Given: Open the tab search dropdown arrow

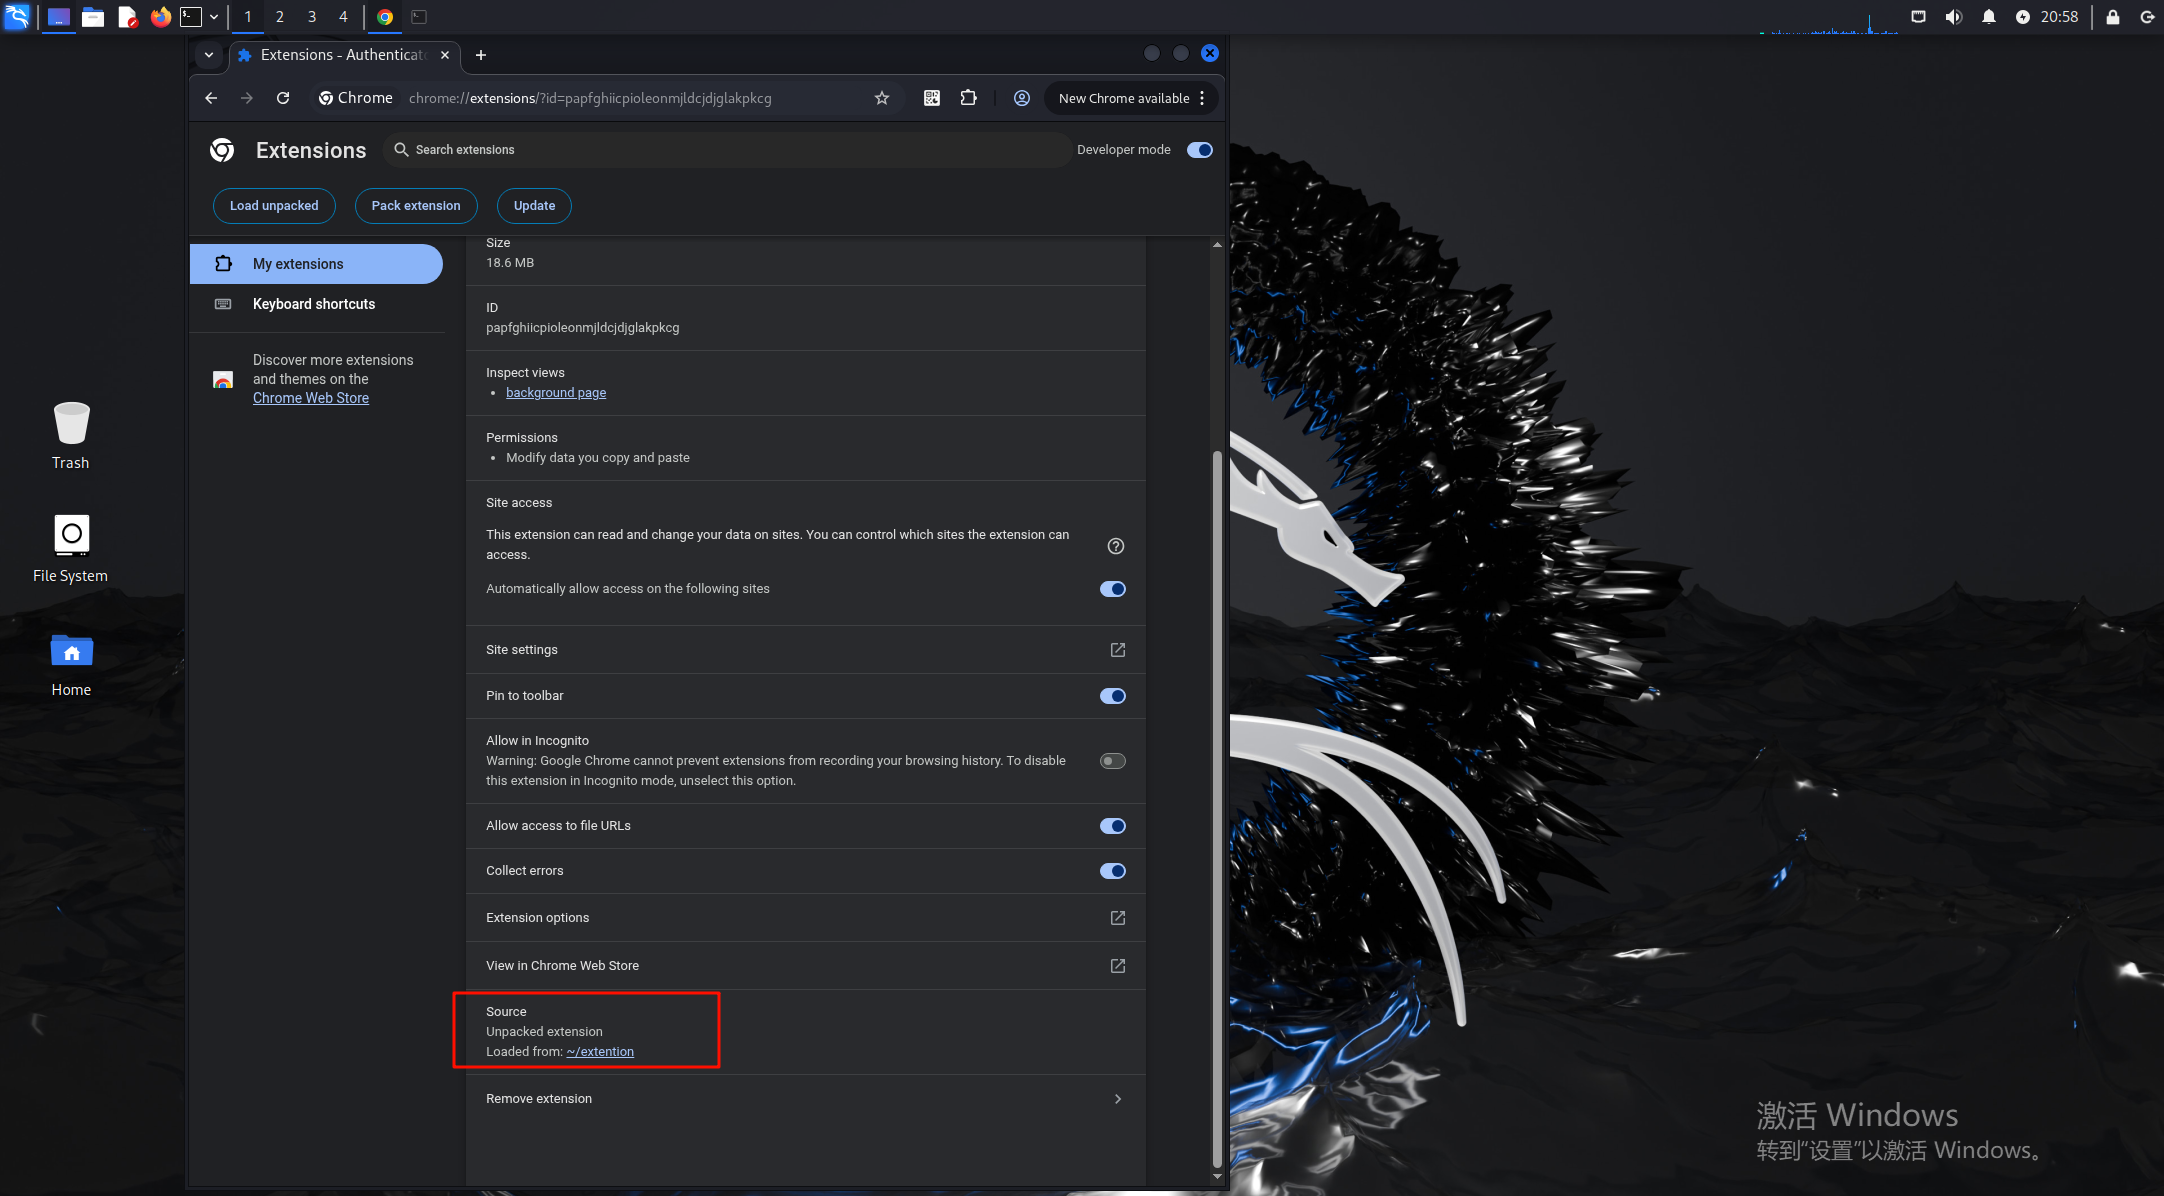Looking at the screenshot, I should 208,55.
